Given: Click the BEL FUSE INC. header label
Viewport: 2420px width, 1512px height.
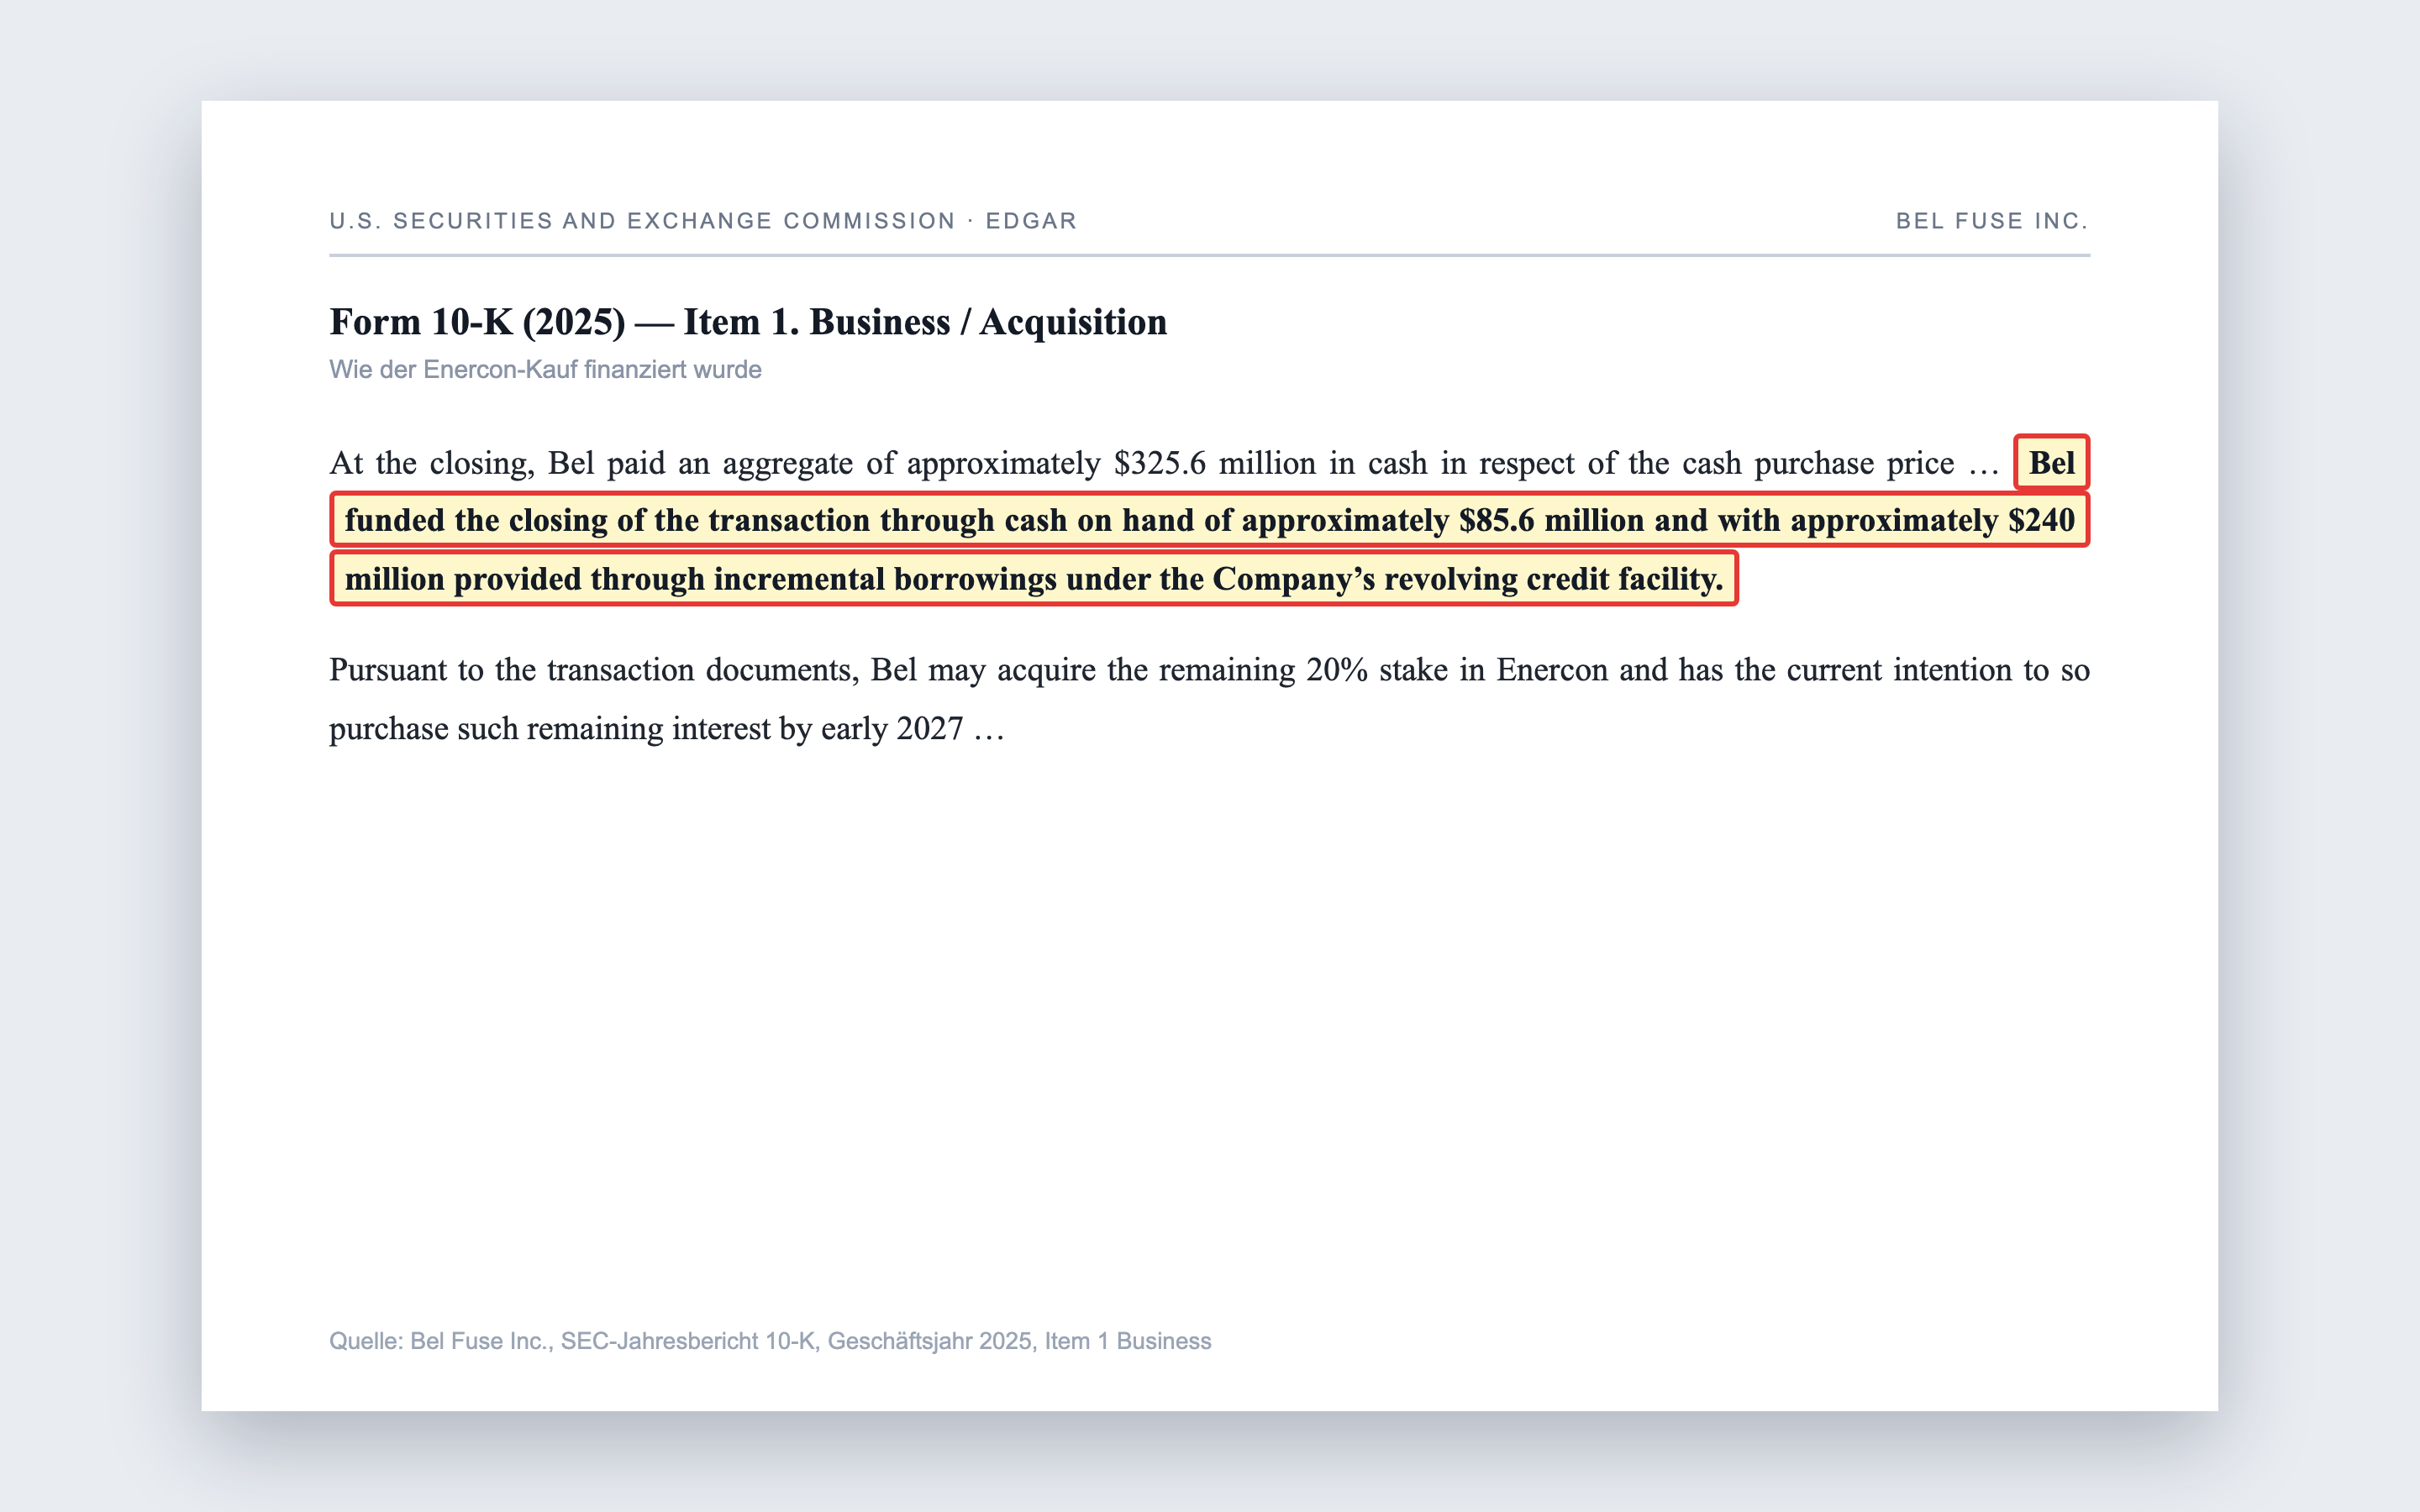Looking at the screenshot, I should pos(1992,221).
